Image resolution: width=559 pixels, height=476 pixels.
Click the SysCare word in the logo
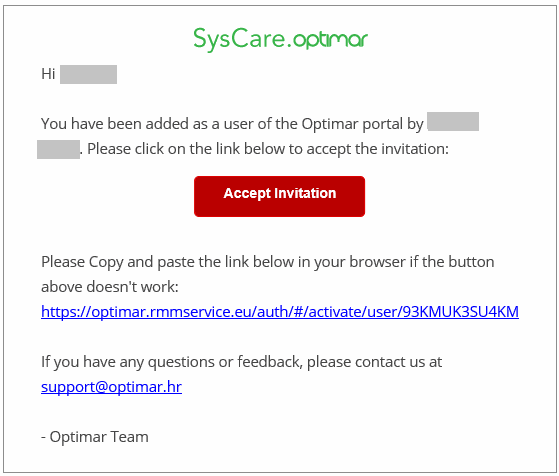tap(239, 39)
